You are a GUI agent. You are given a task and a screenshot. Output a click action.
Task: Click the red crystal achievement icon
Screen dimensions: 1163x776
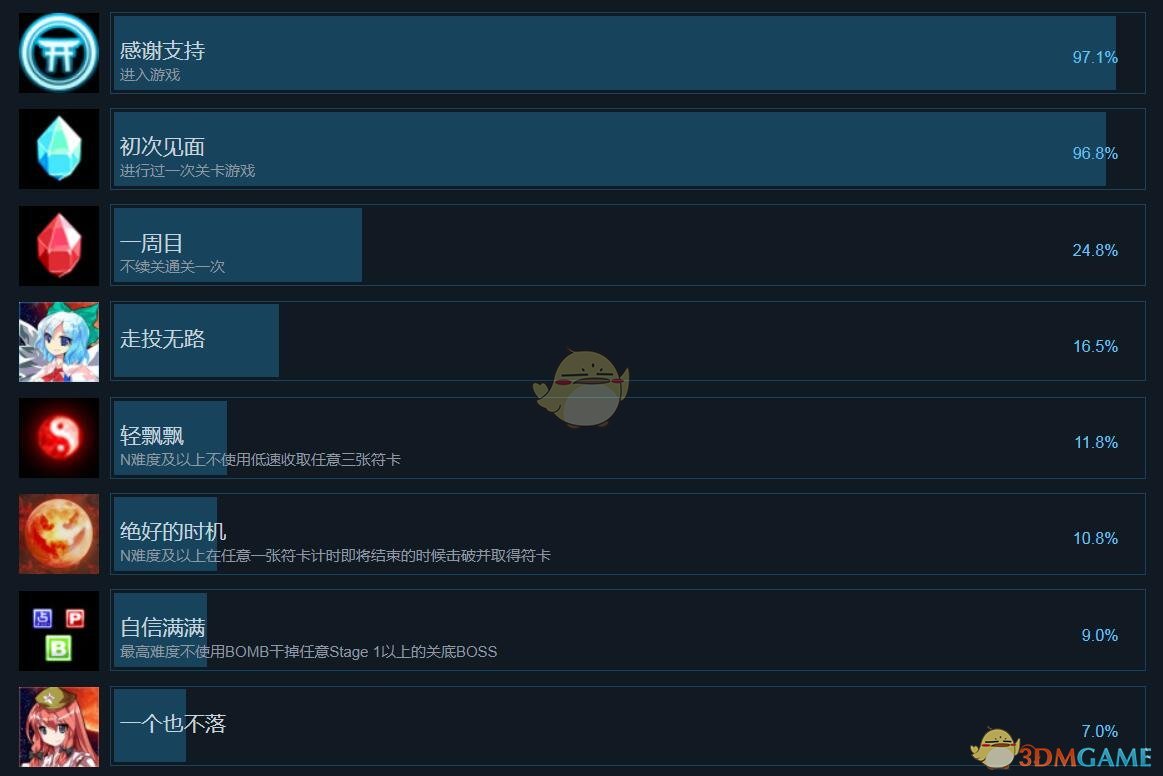click(59, 246)
